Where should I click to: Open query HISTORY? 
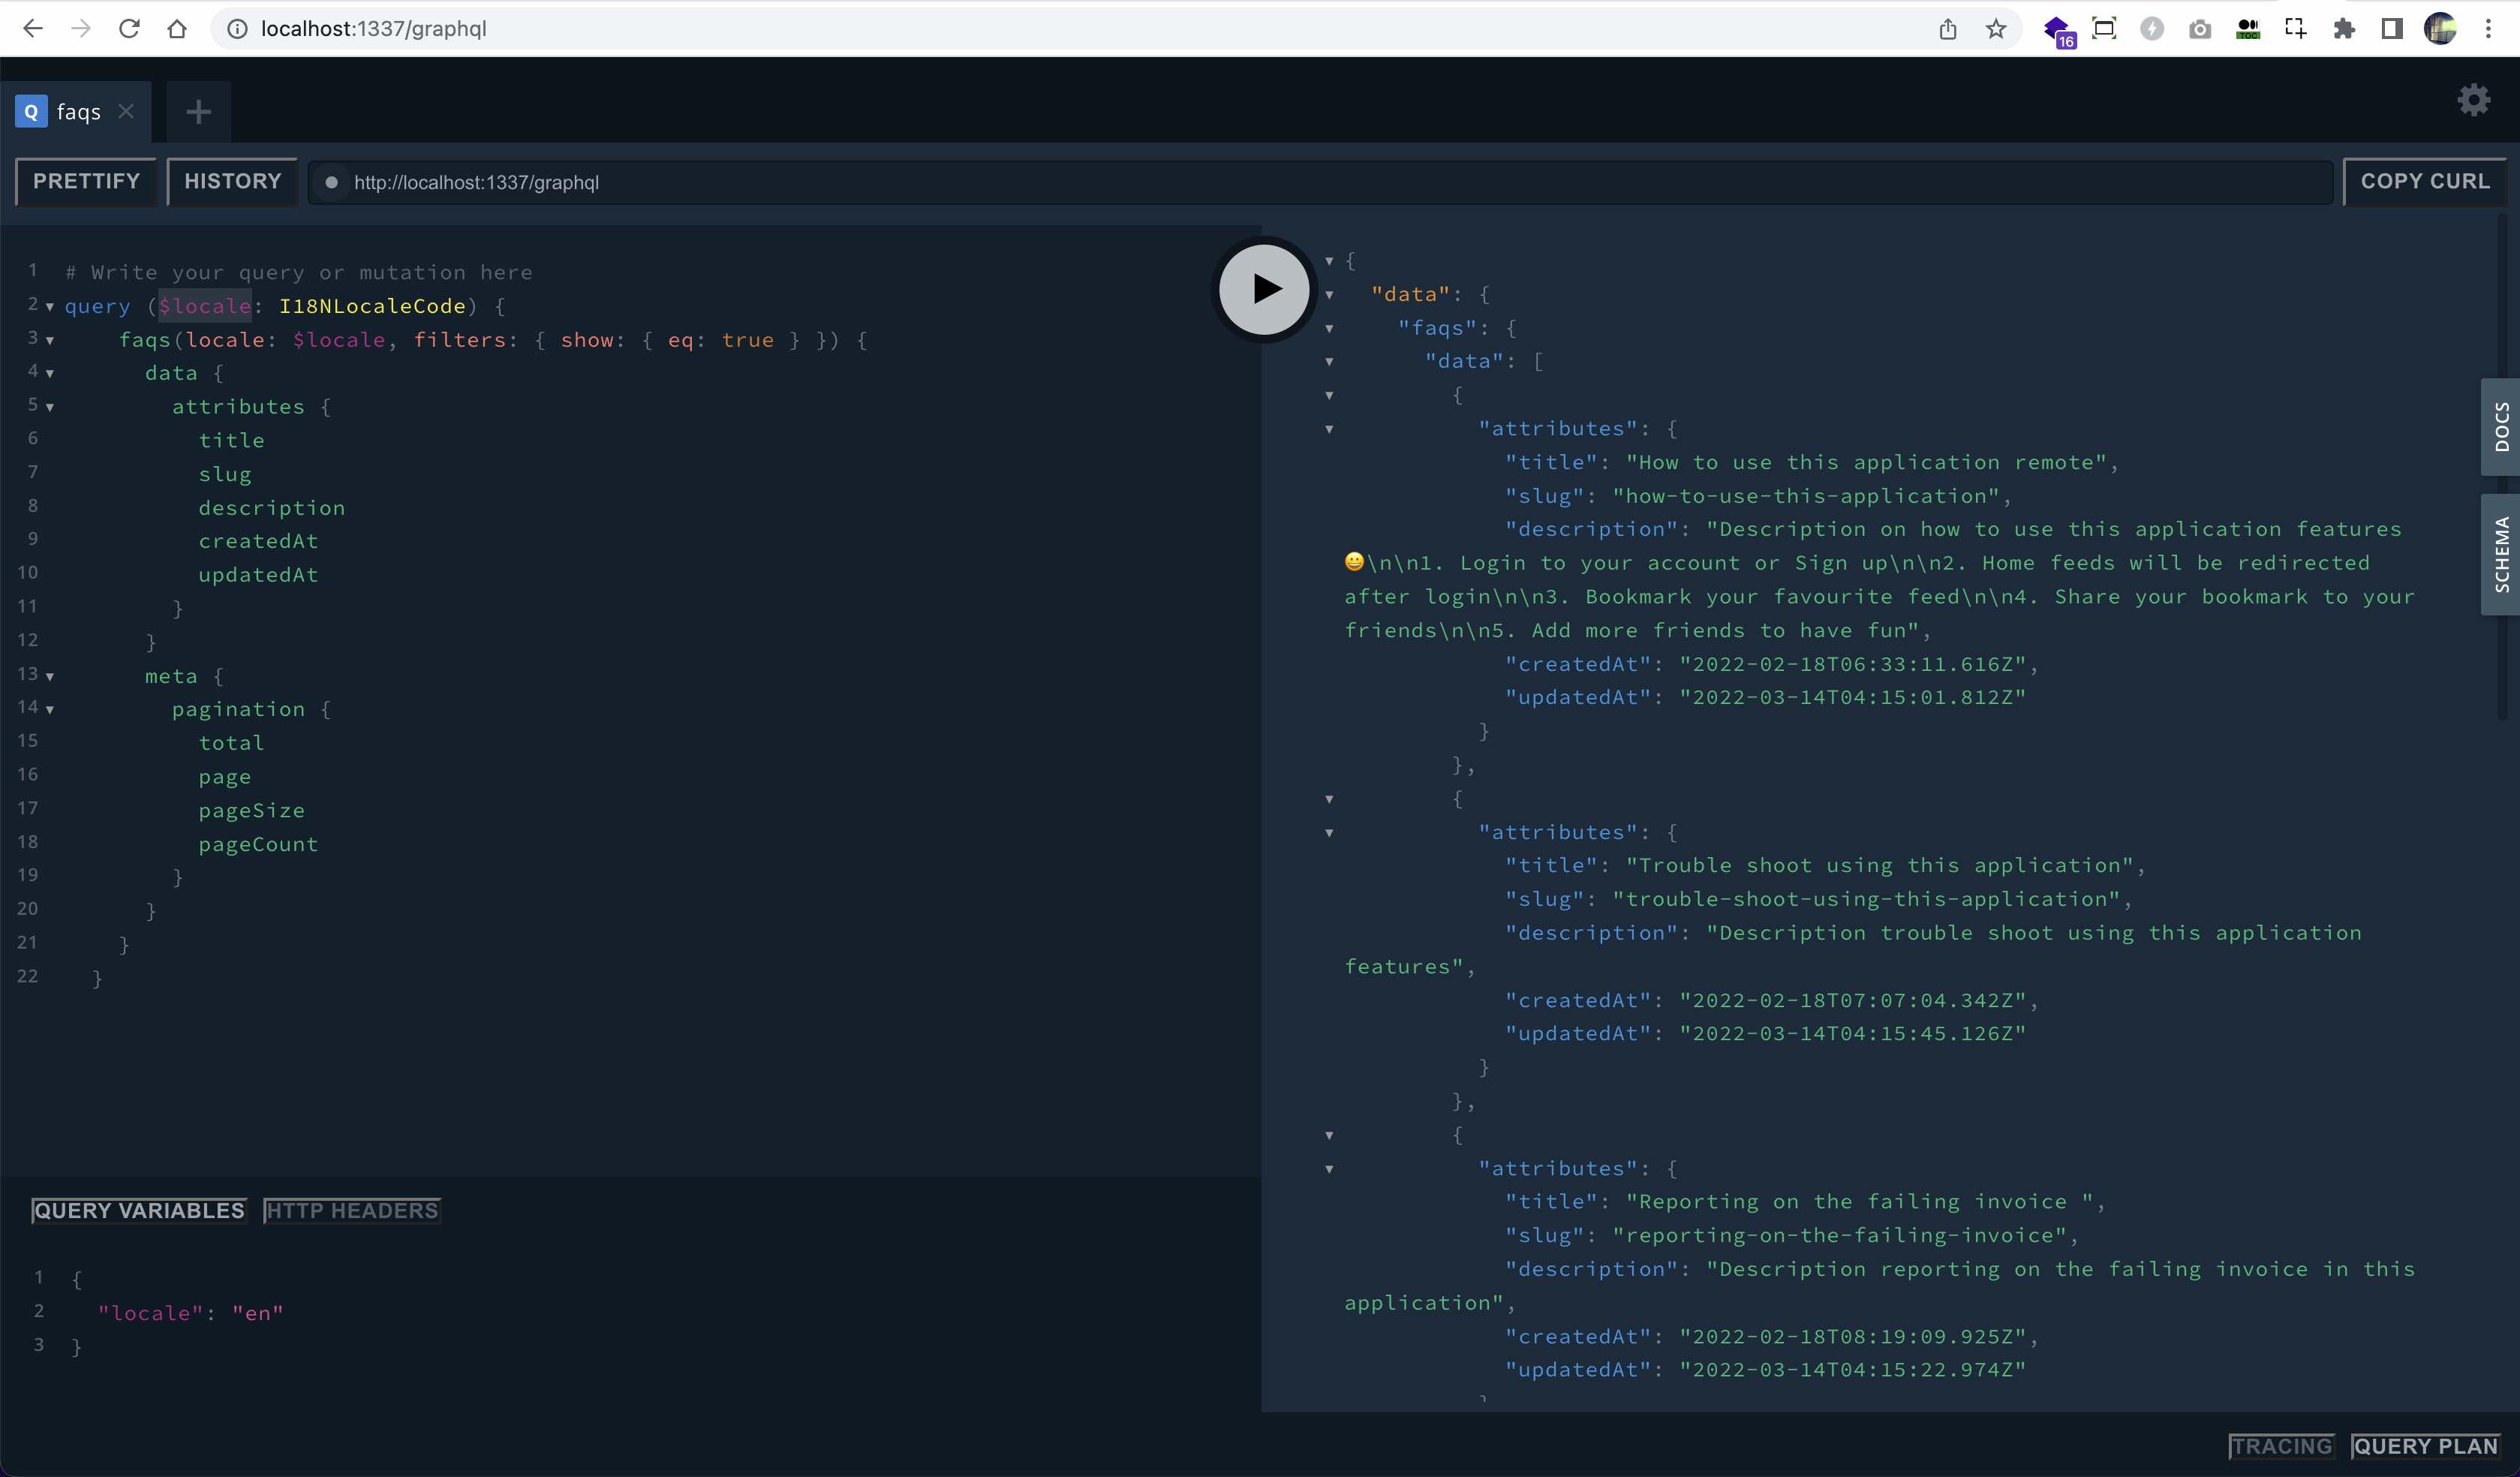click(232, 181)
